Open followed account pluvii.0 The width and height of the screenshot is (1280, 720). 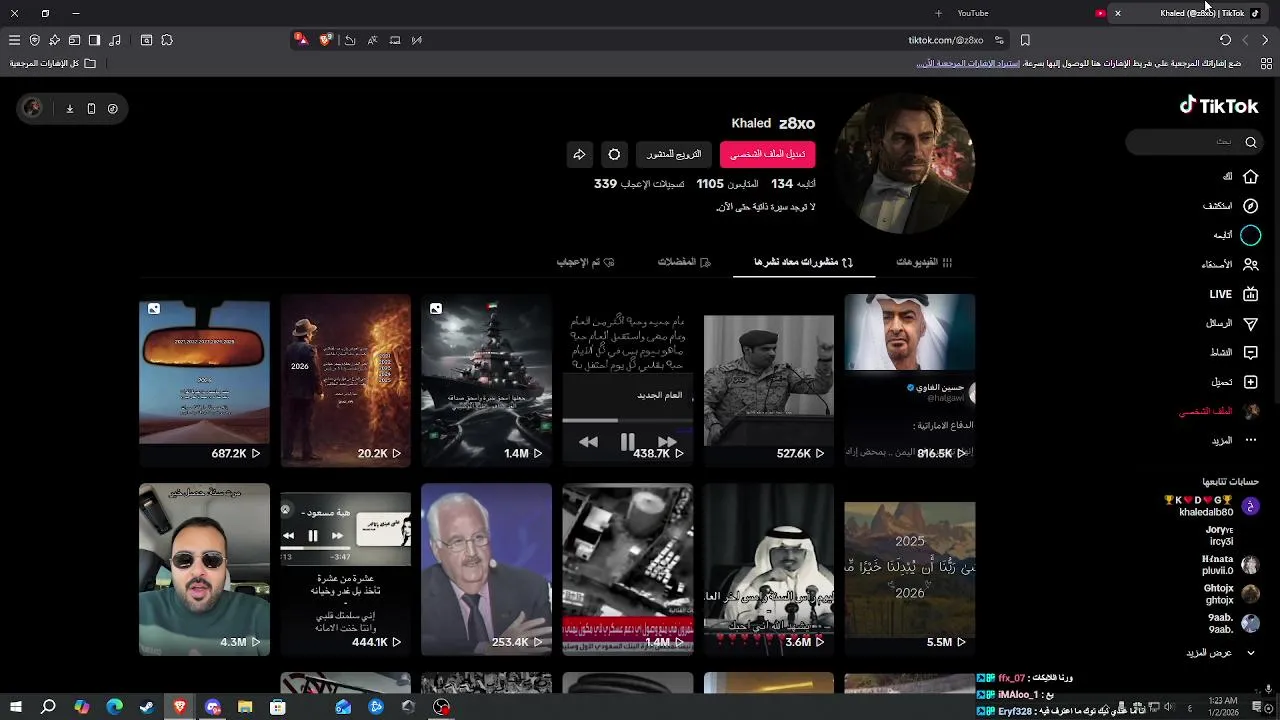pos(1230,565)
